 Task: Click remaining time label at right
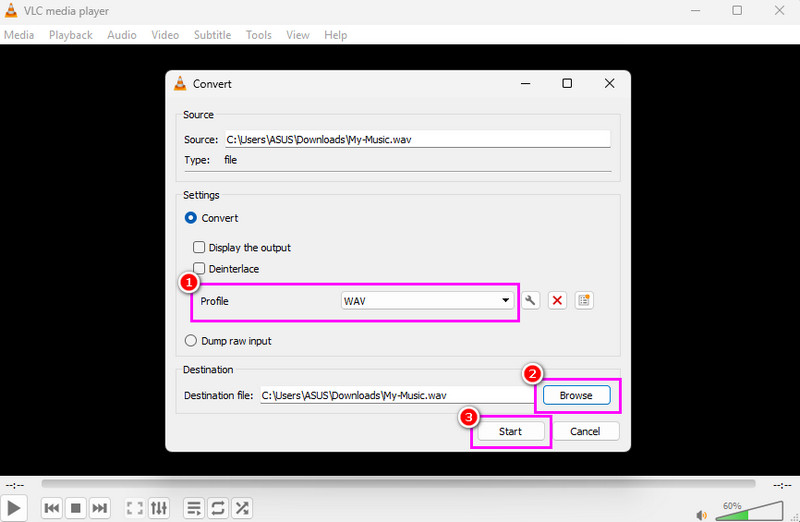click(x=782, y=485)
